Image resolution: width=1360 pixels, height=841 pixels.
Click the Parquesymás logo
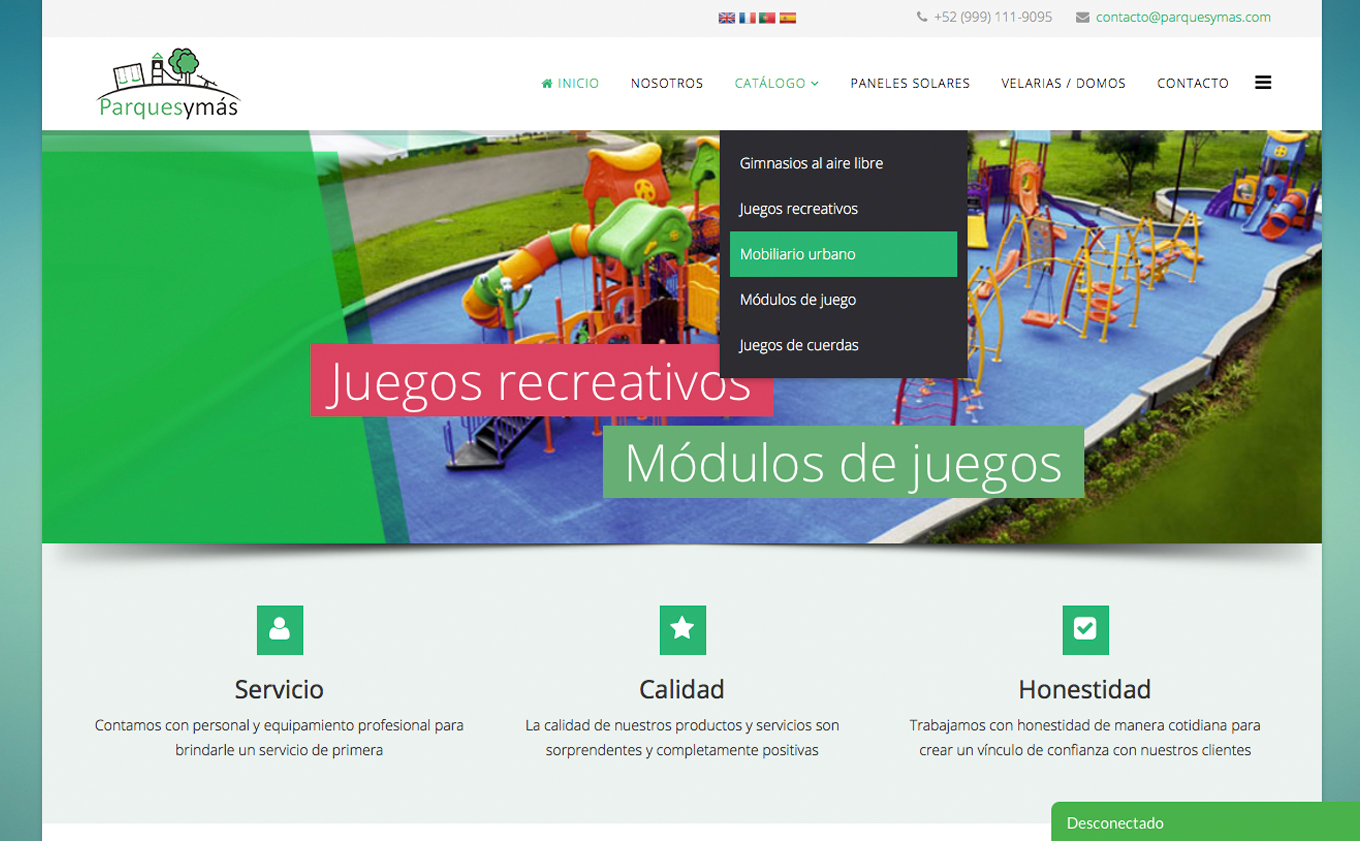169,84
